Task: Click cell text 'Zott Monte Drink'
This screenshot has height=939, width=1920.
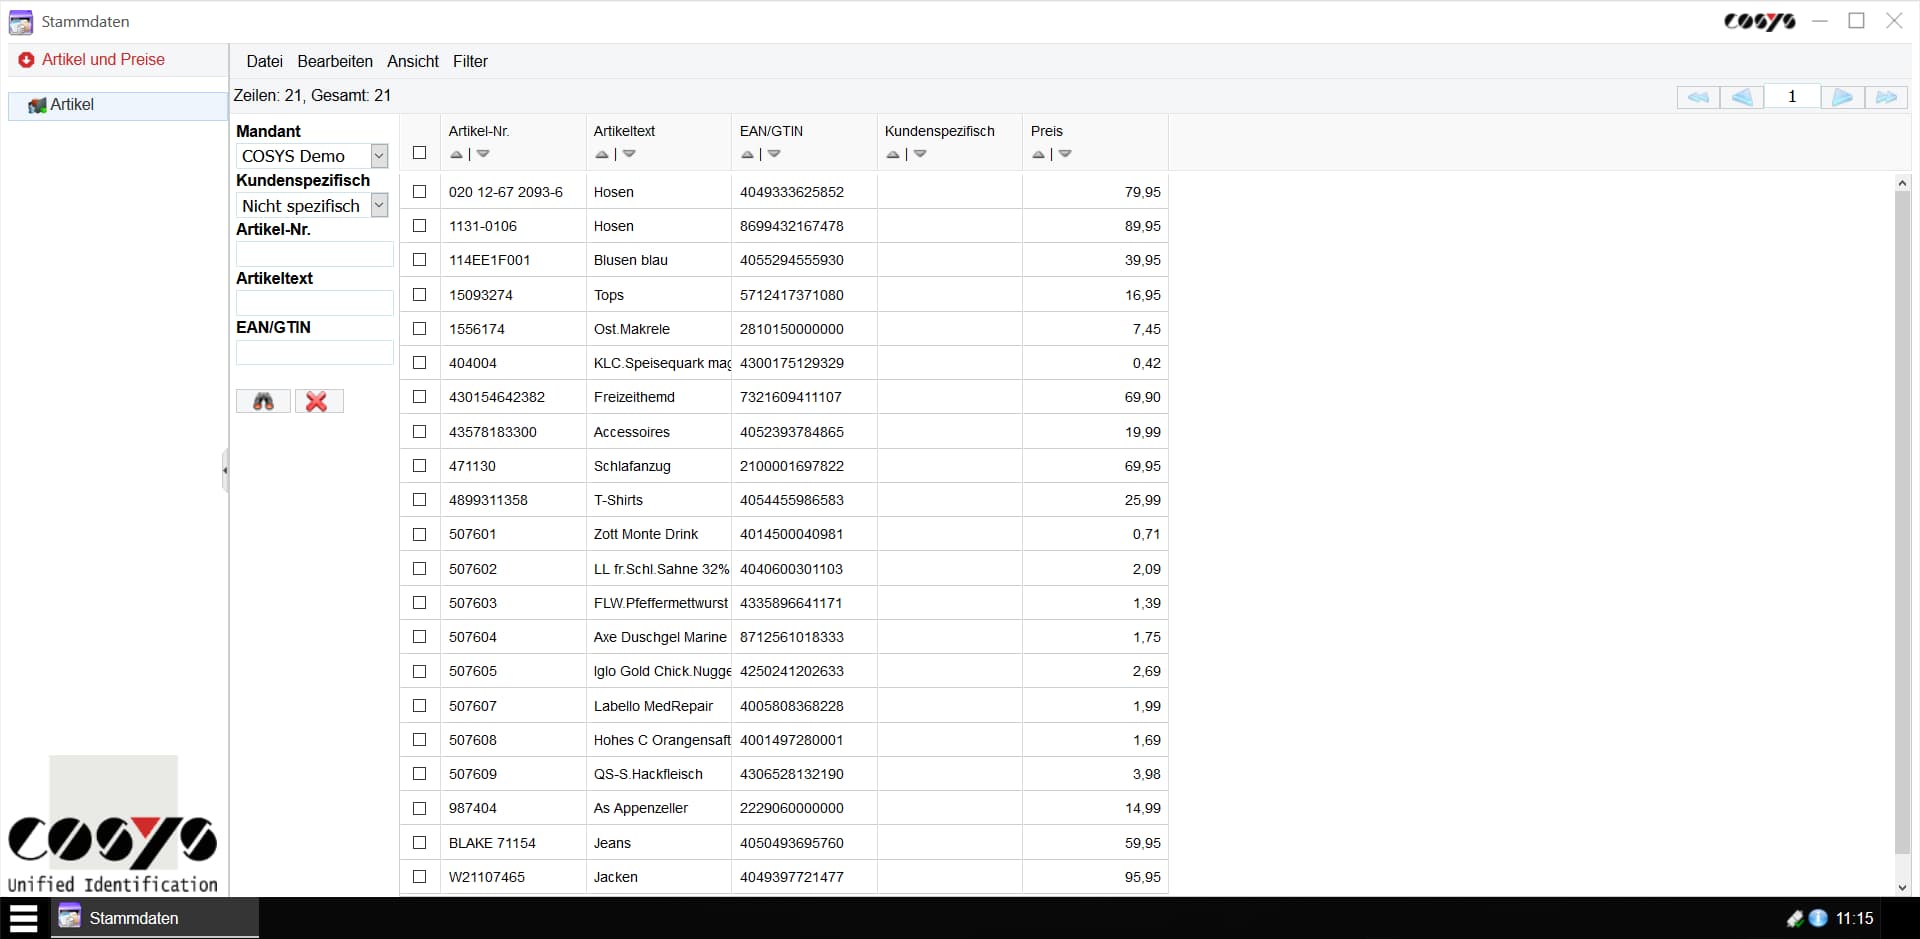Action: click(x=646, y=534)
